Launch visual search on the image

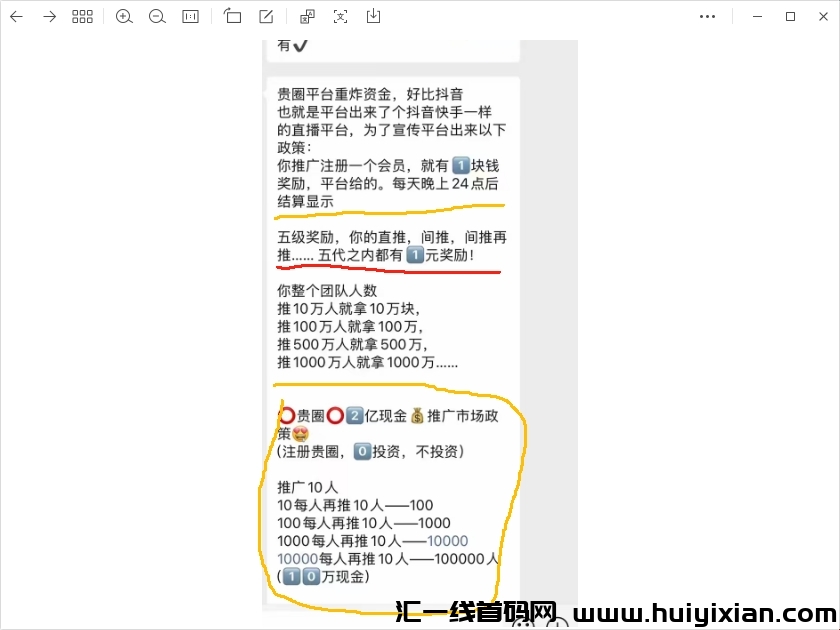click(307, 16)
